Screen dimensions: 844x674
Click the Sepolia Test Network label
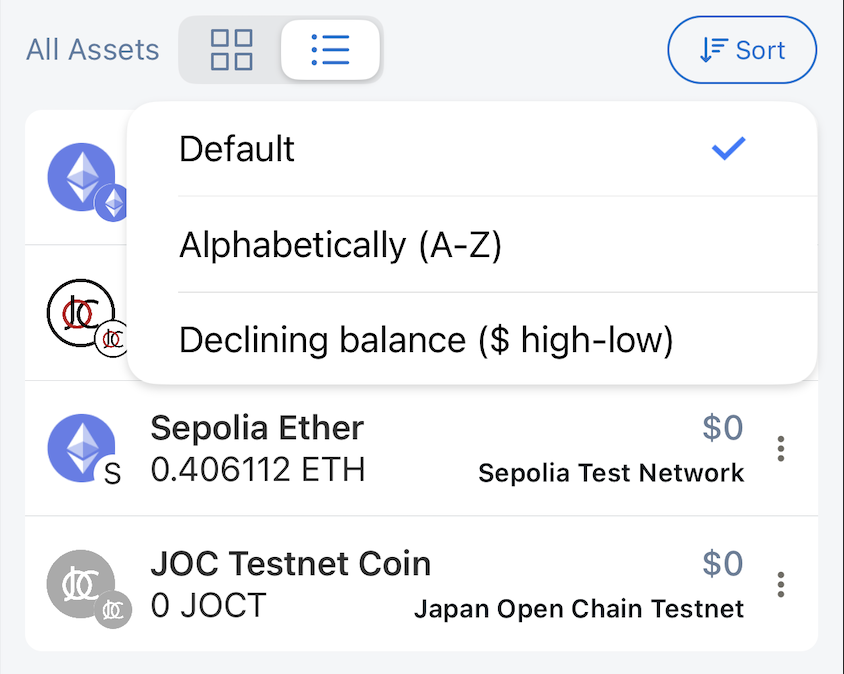[x=611, y=473]
